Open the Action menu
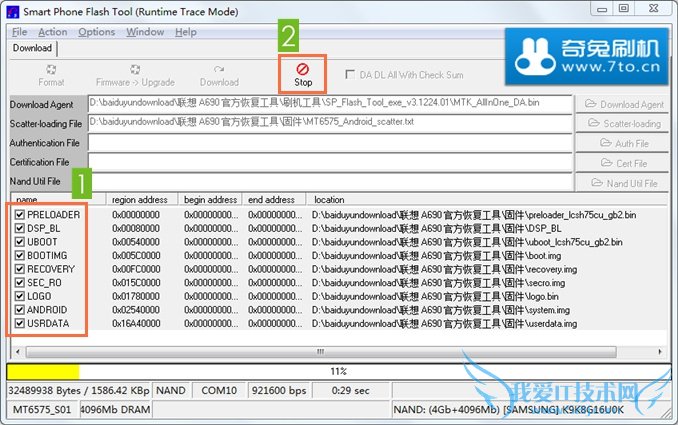Screen dimensions: 678x425 point(53,32)
